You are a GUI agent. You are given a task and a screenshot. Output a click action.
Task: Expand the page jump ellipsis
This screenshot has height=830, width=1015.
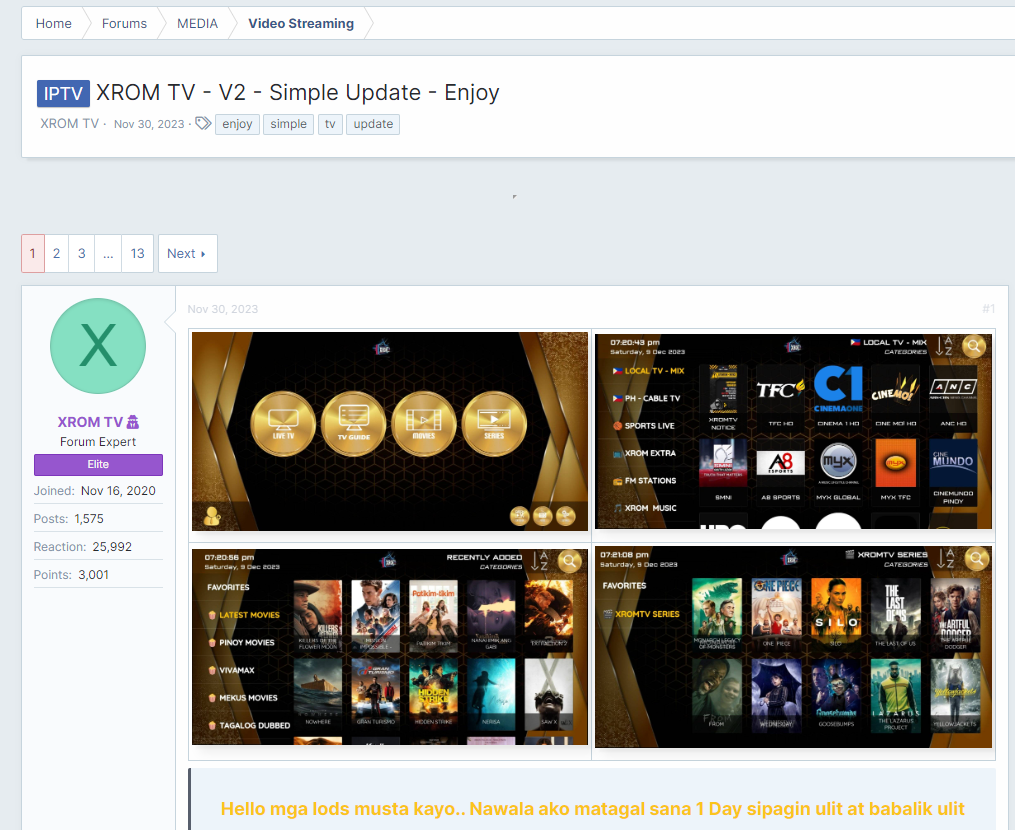point(108,253)
